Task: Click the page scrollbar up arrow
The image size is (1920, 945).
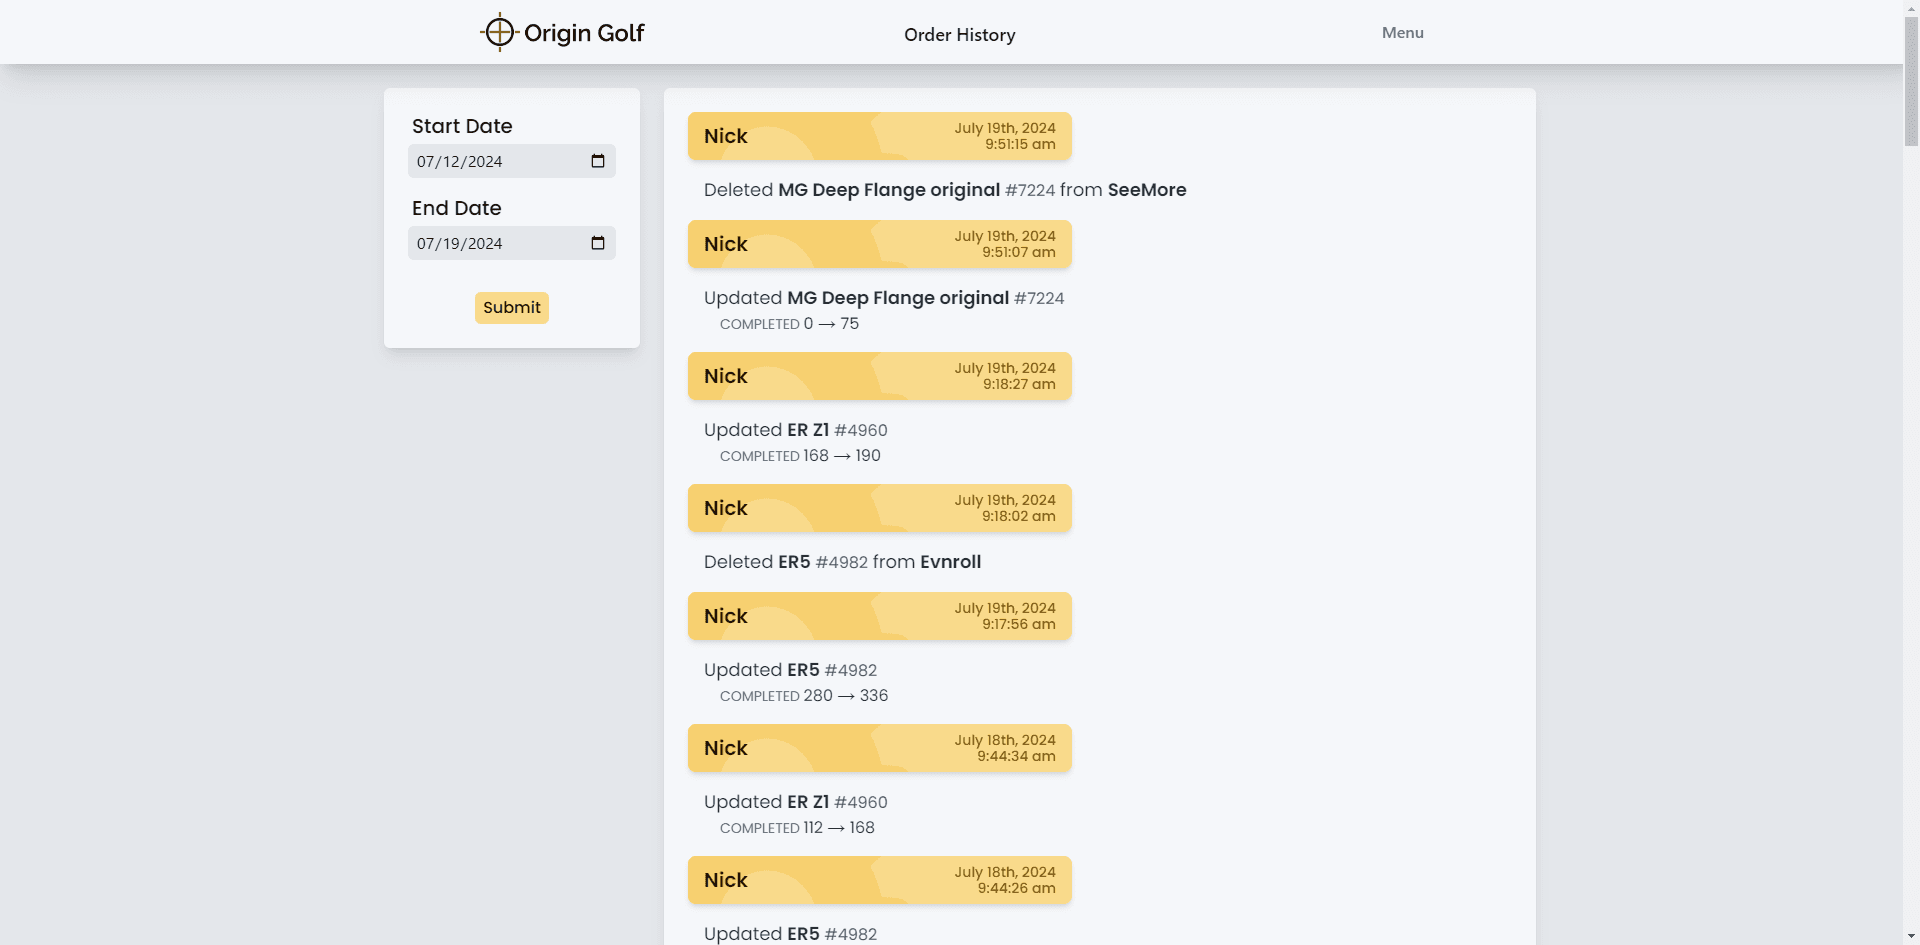Action: [1911, 8]
